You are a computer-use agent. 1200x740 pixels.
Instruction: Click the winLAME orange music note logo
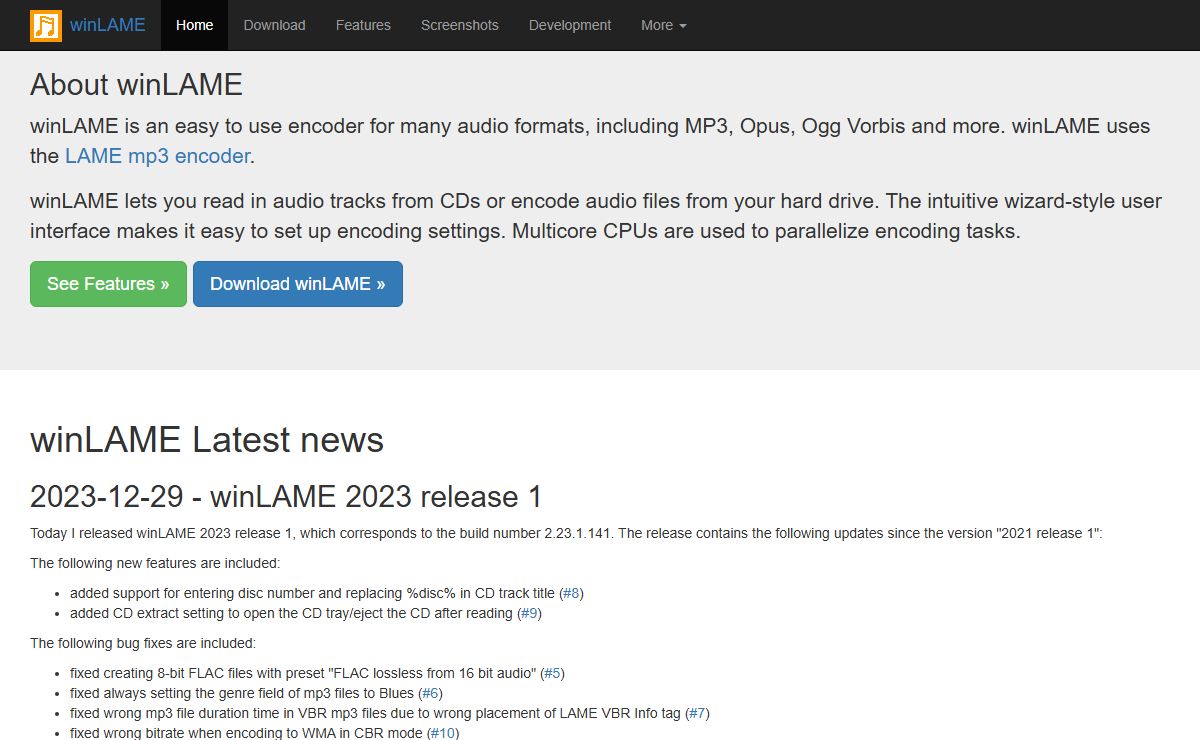pos(46,25)
